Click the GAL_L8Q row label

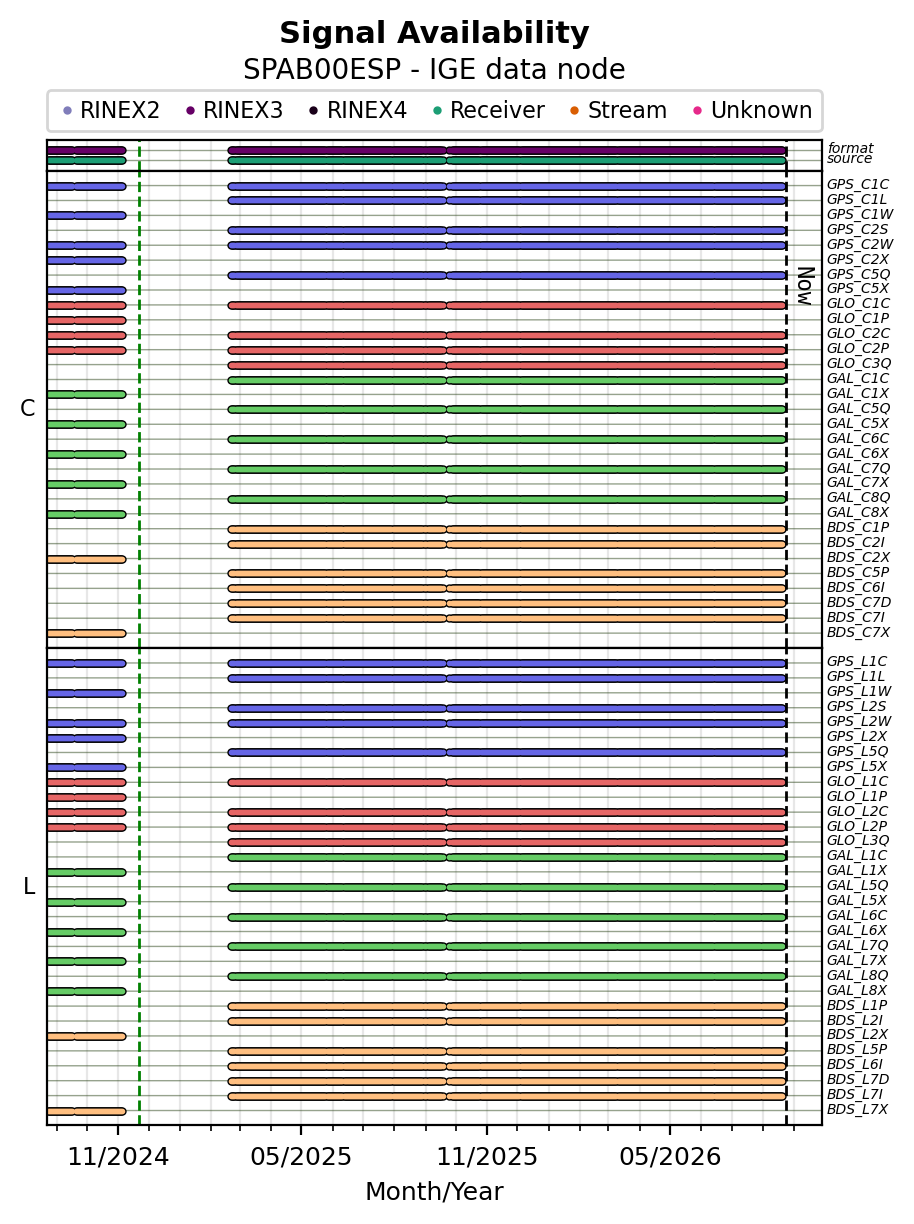(857, 976)
